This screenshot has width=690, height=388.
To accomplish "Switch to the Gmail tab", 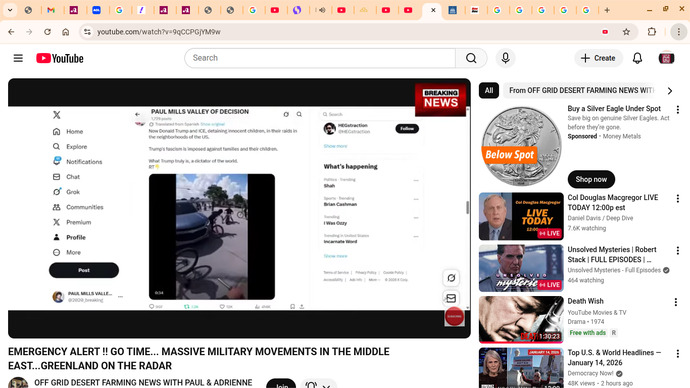I will pos(51,10).
